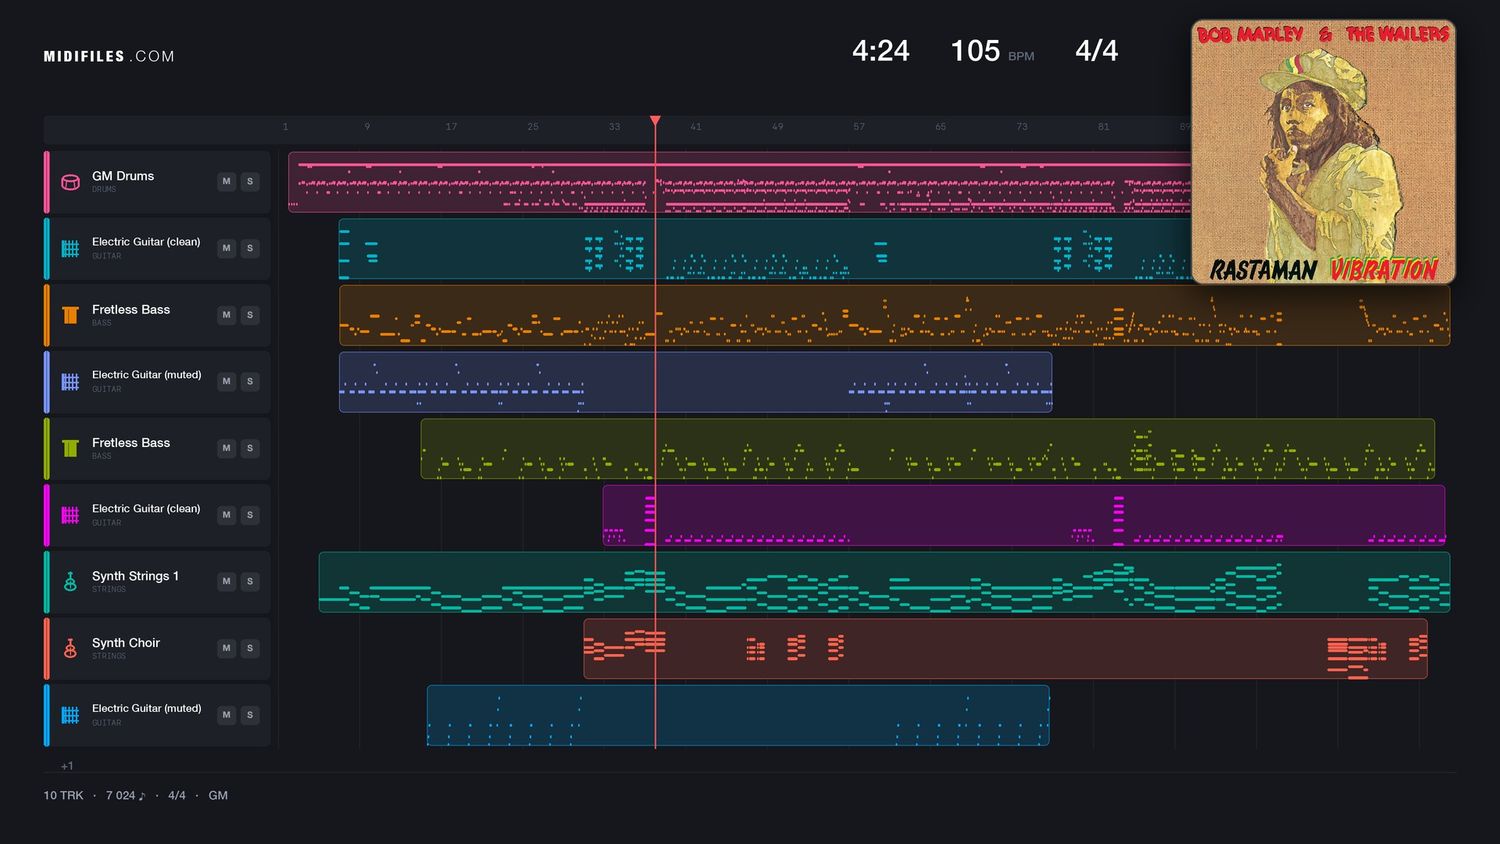The image size is (1500, 844).
Task: Click the red playhead marker on the ruler
Action: (655, 121)
